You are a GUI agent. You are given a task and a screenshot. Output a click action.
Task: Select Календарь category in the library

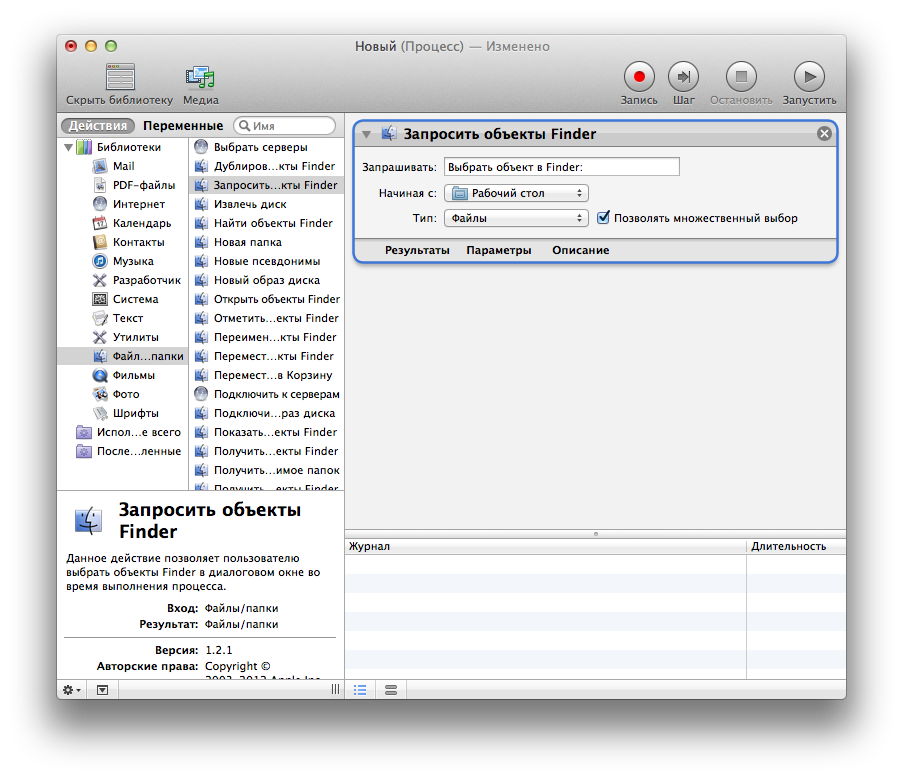point(141,223)
